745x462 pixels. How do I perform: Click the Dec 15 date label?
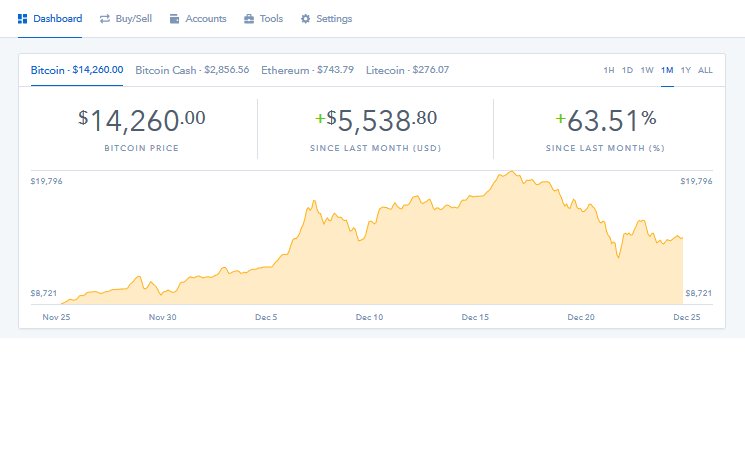pyautogui.click(x=475, y=317)
